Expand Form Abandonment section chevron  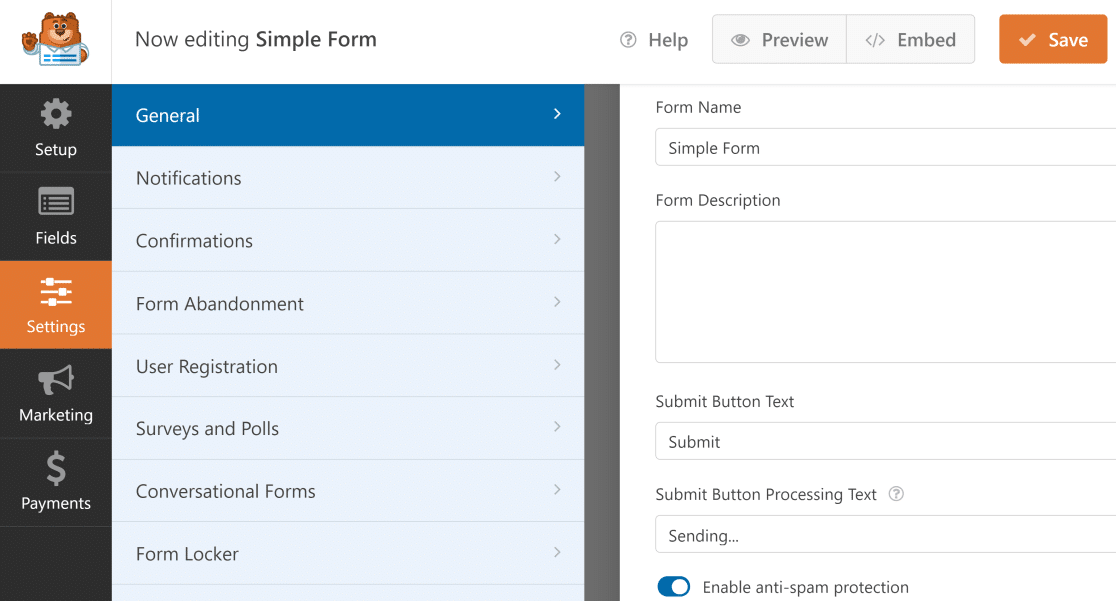[x=557, y=301]
